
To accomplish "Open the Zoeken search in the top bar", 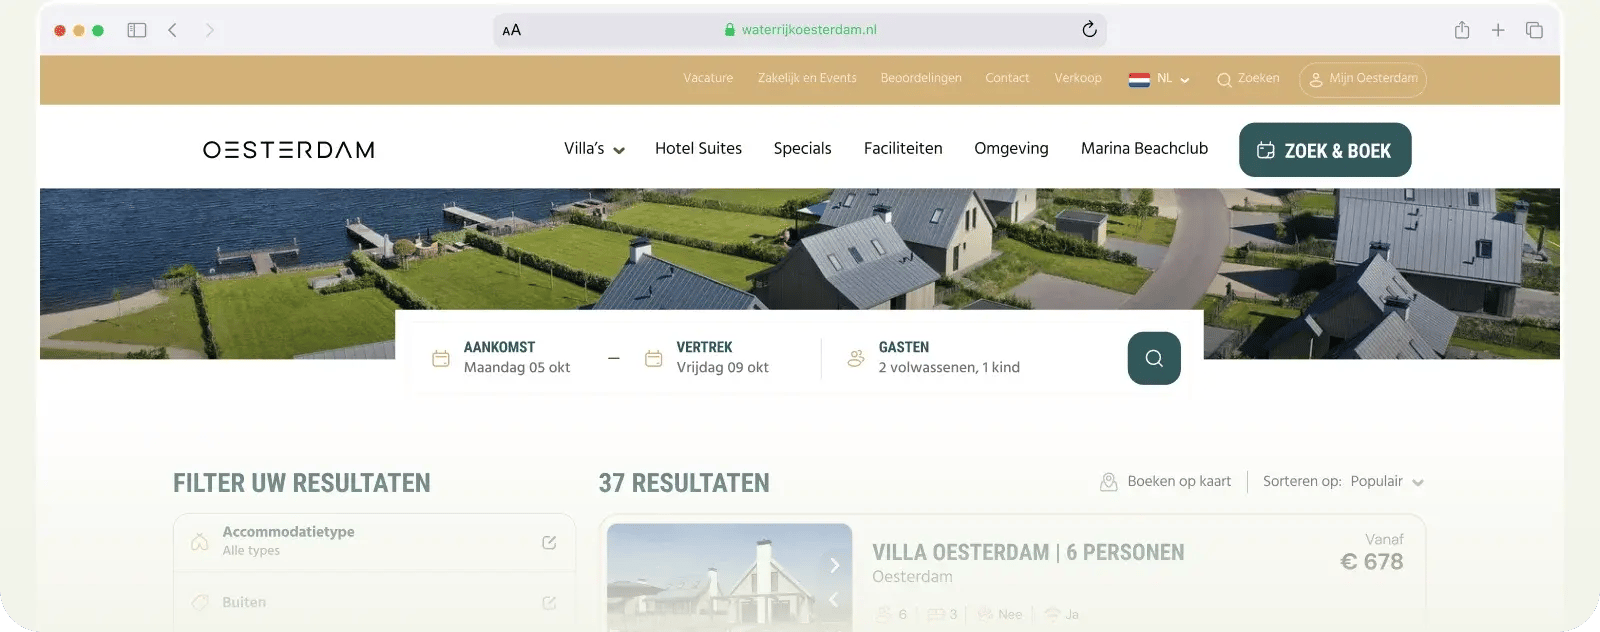I will tap(1248, 79).
